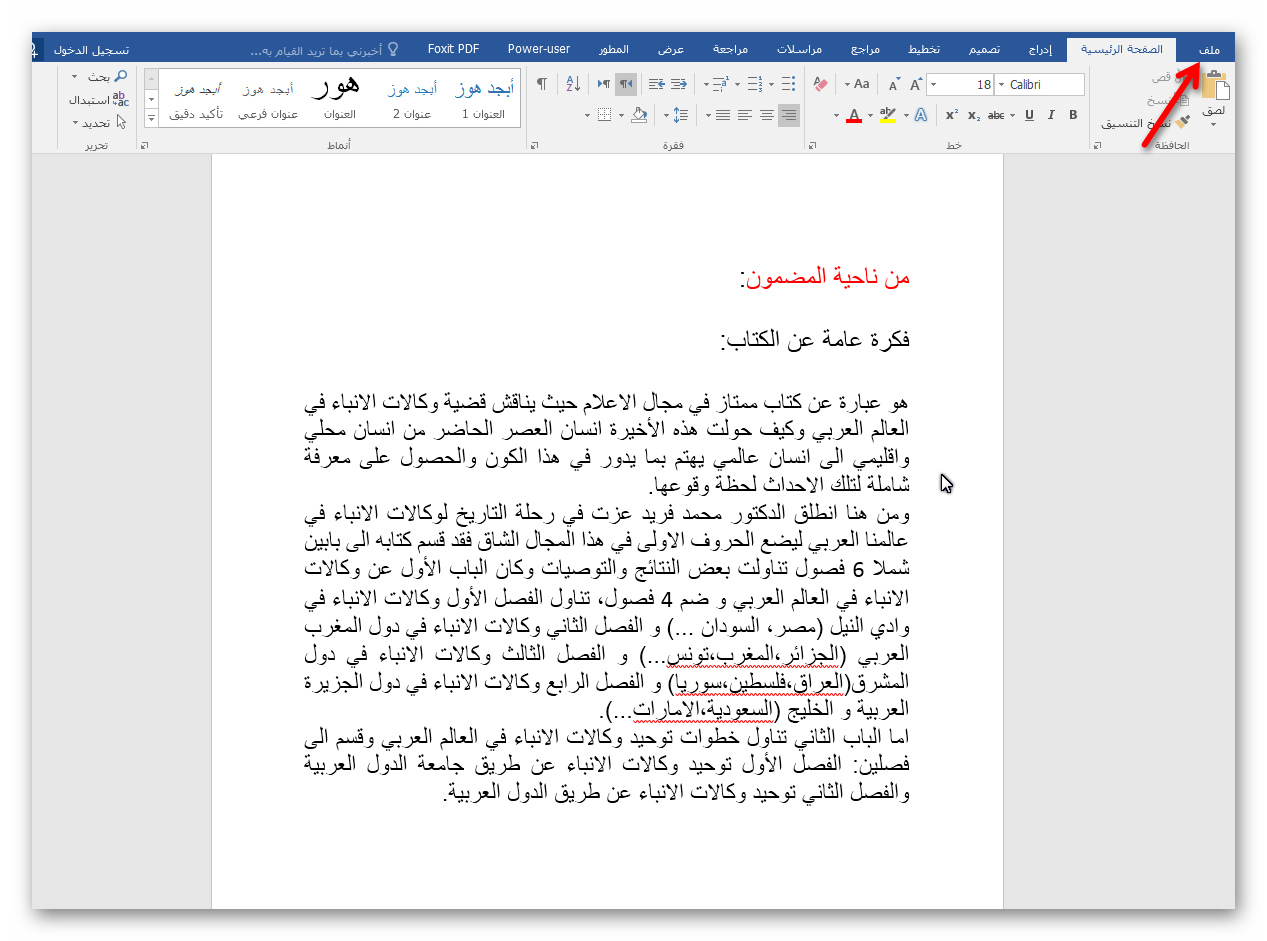Screen dimensions: 1267x941
Task: Apply the Shading paint bucket color
Action: pos(639,115)
